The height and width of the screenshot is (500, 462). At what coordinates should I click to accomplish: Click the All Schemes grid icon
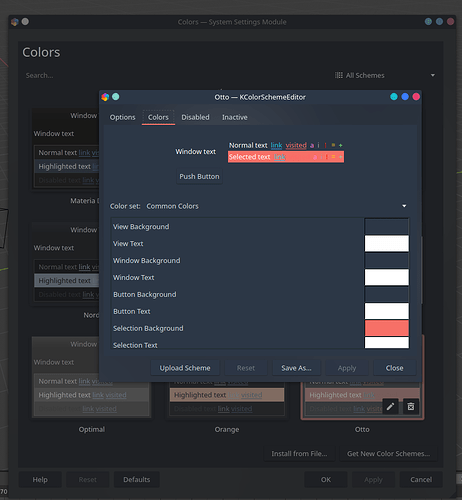[x=339, y=75]
